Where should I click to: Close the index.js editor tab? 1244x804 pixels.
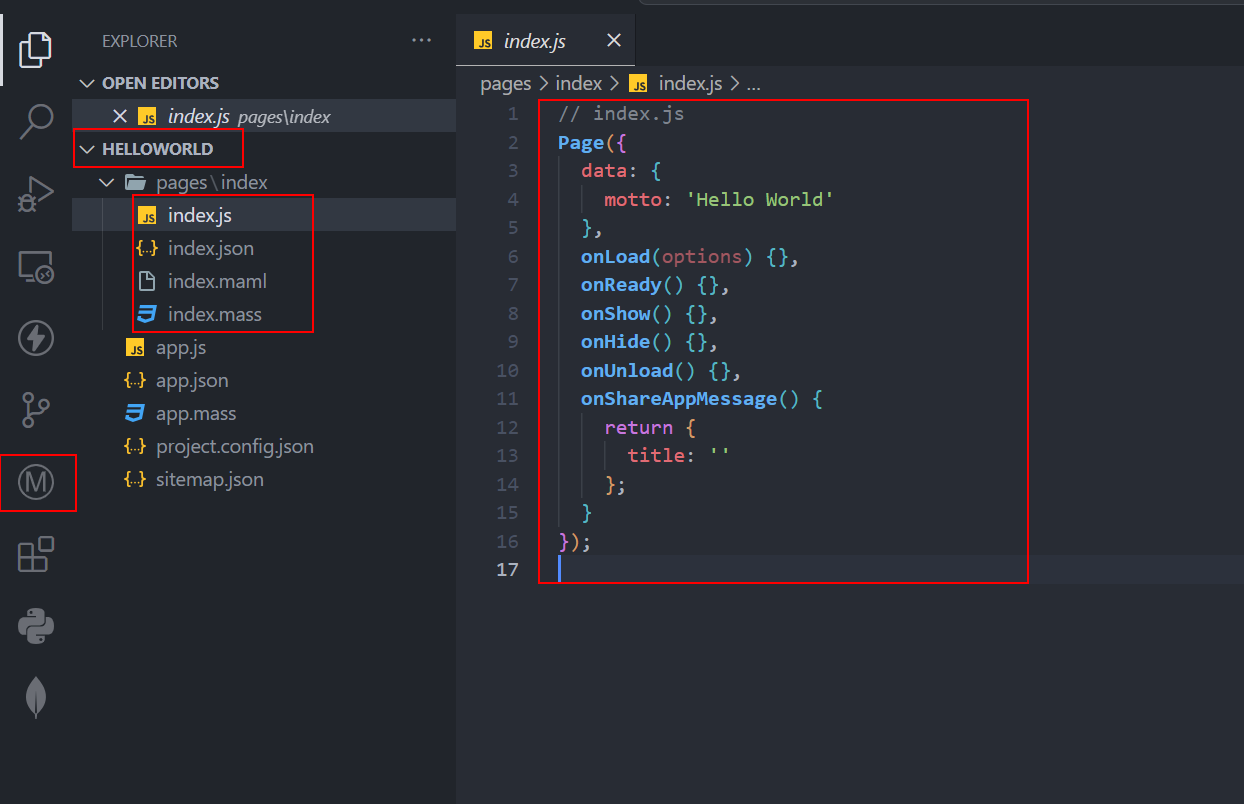pos(614,41)
